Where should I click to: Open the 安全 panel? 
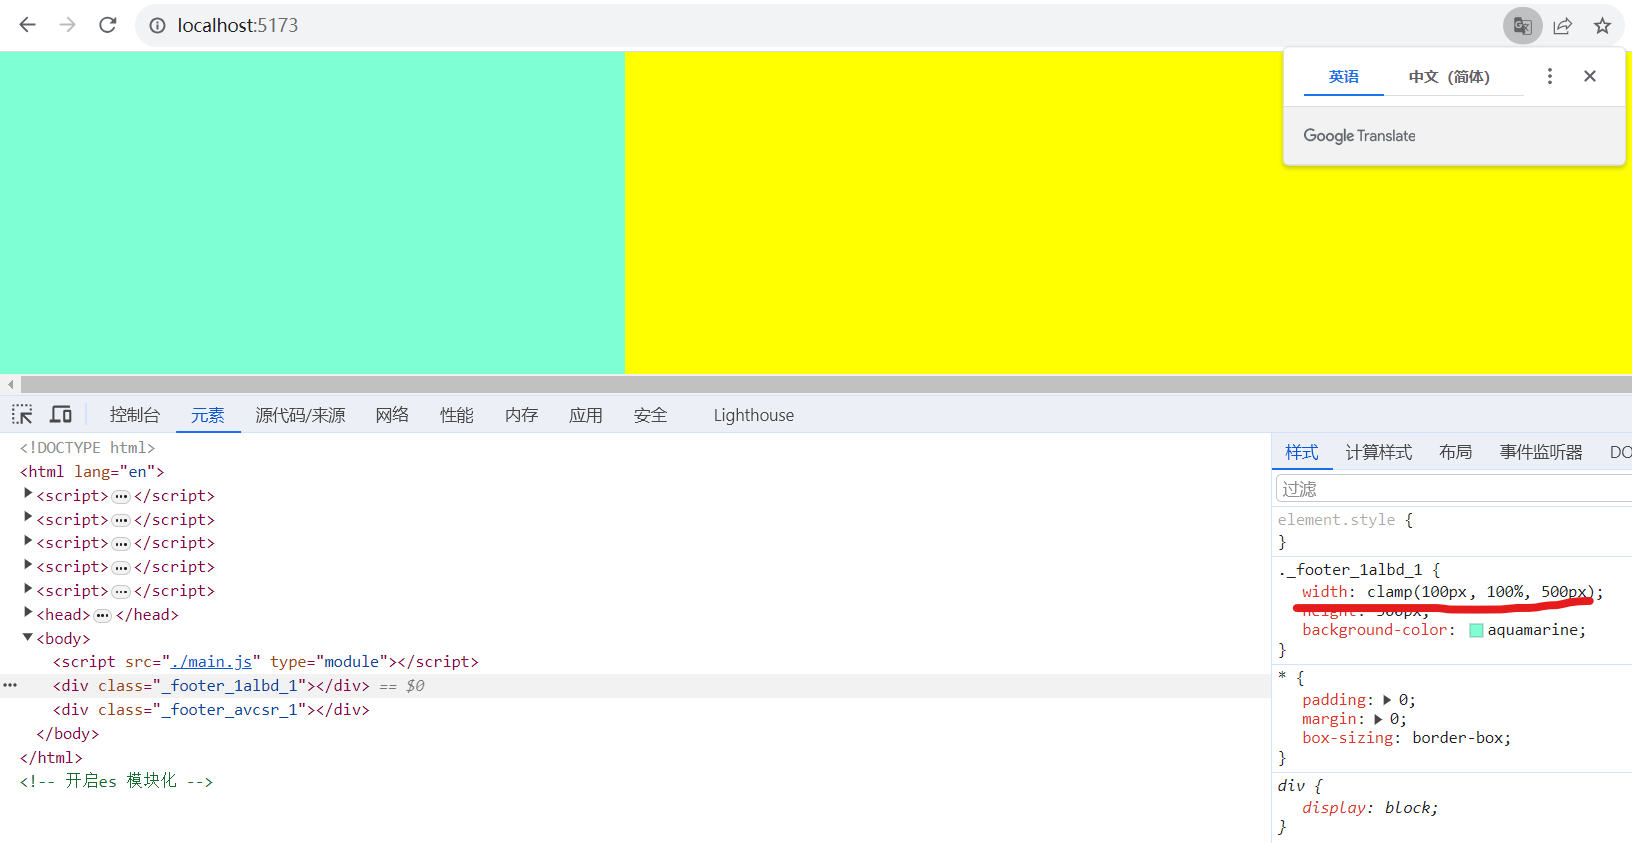(650, 415)
